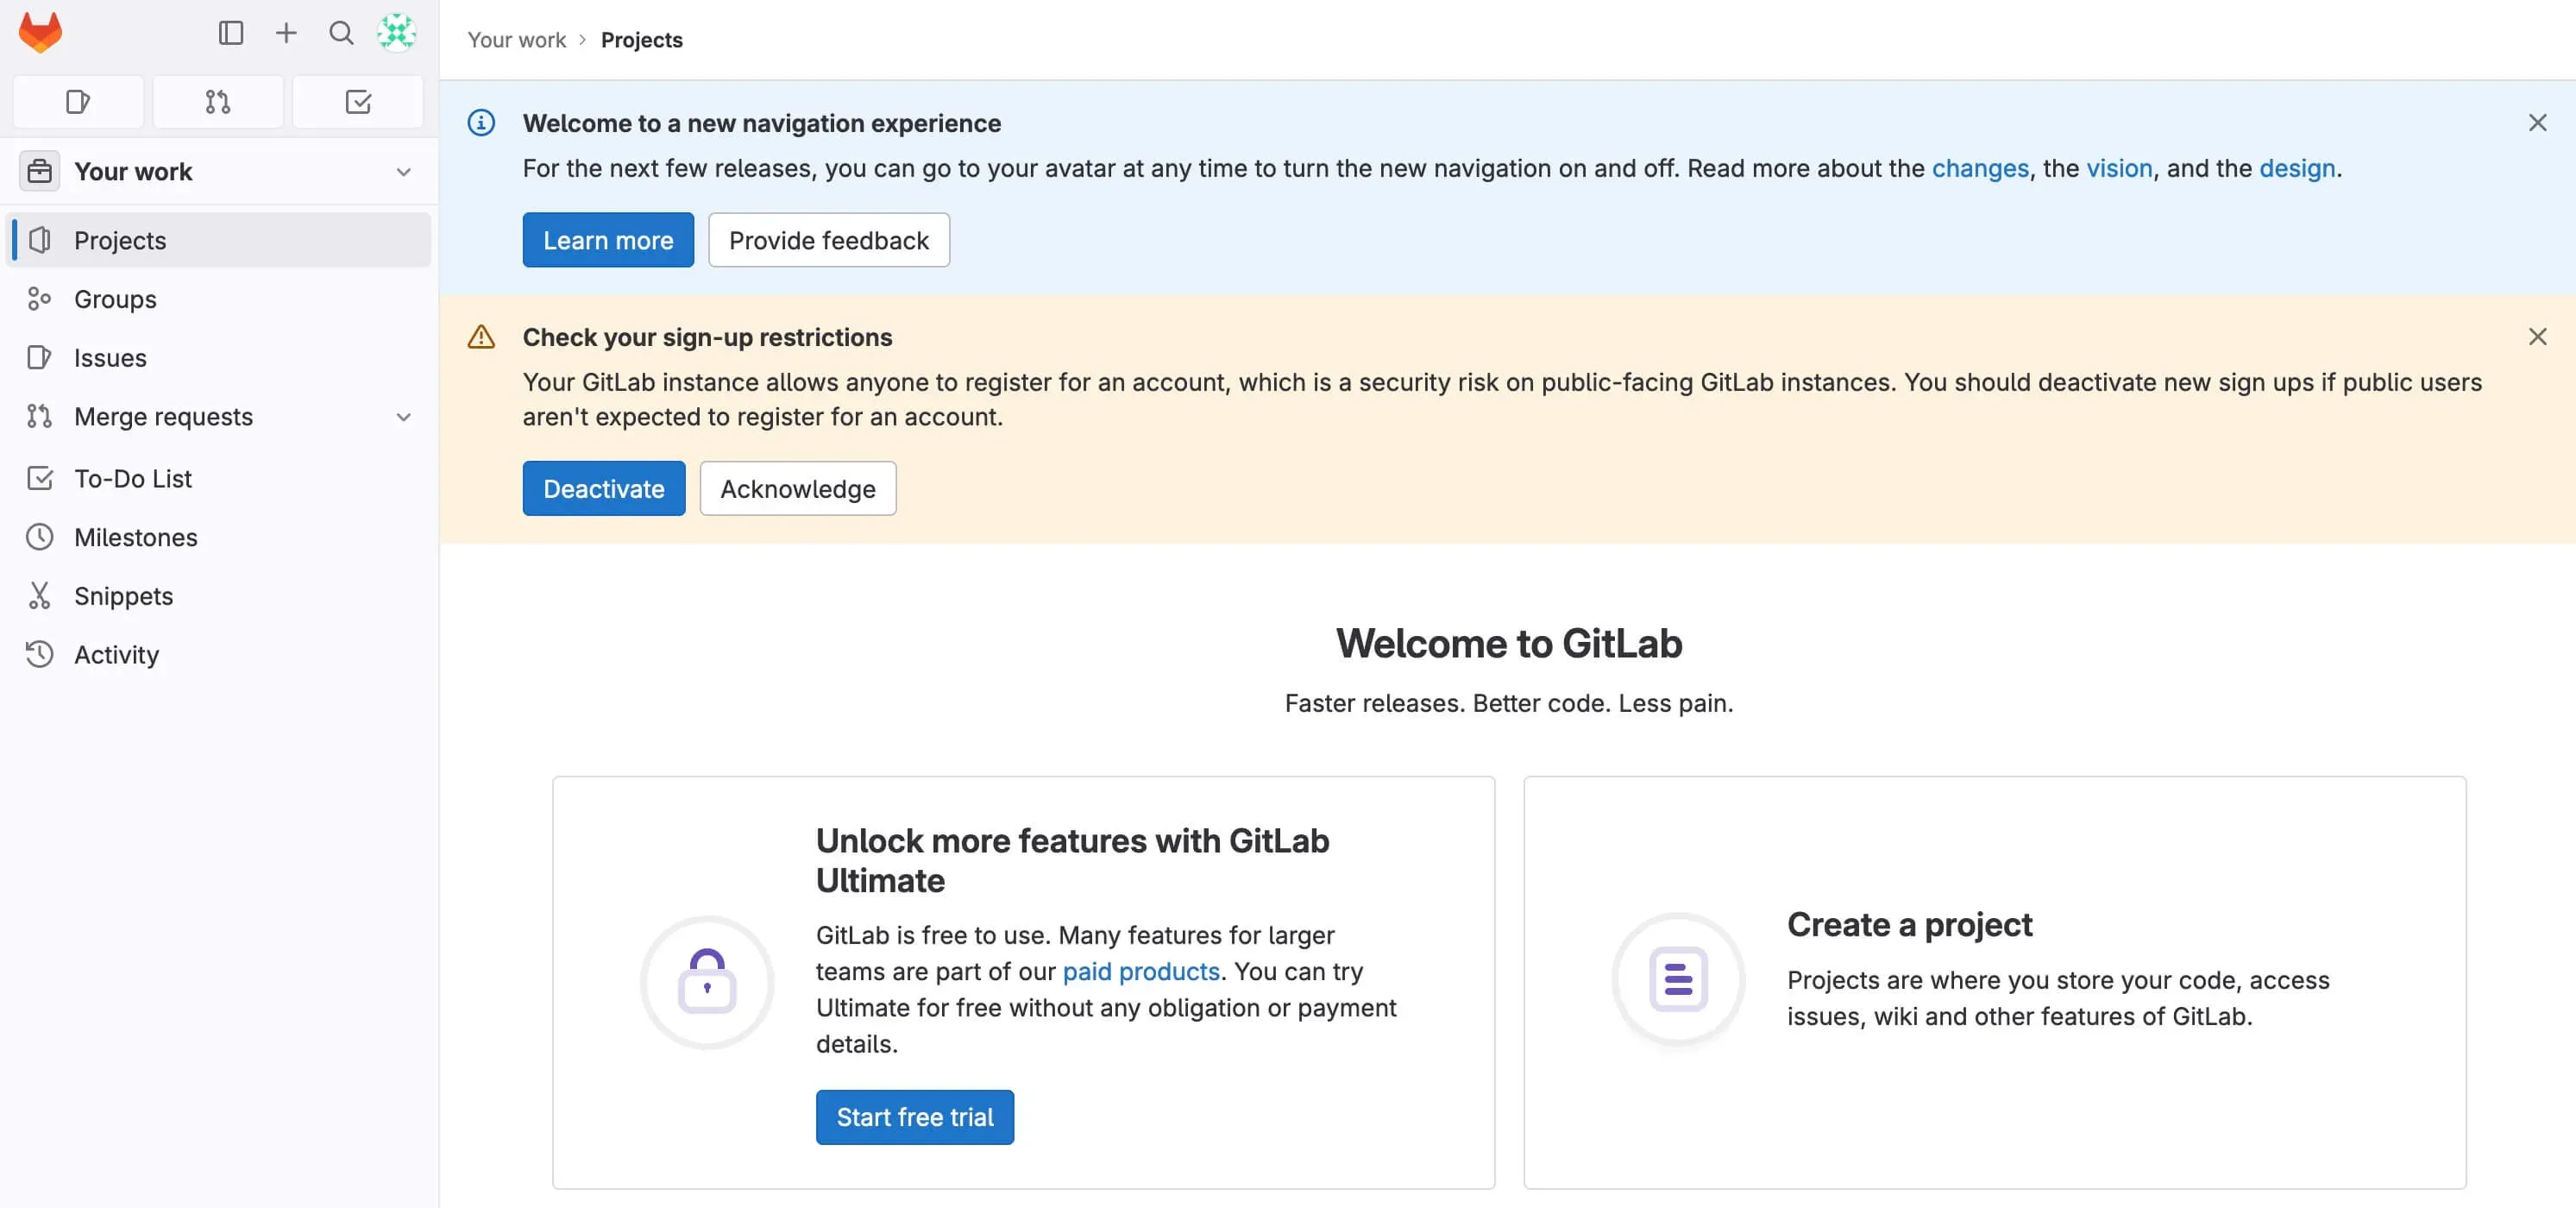The height and width of the screenshot is (1208, 2576).
Task: Open Activity in sidebar
Action: (x=219, y=654)
